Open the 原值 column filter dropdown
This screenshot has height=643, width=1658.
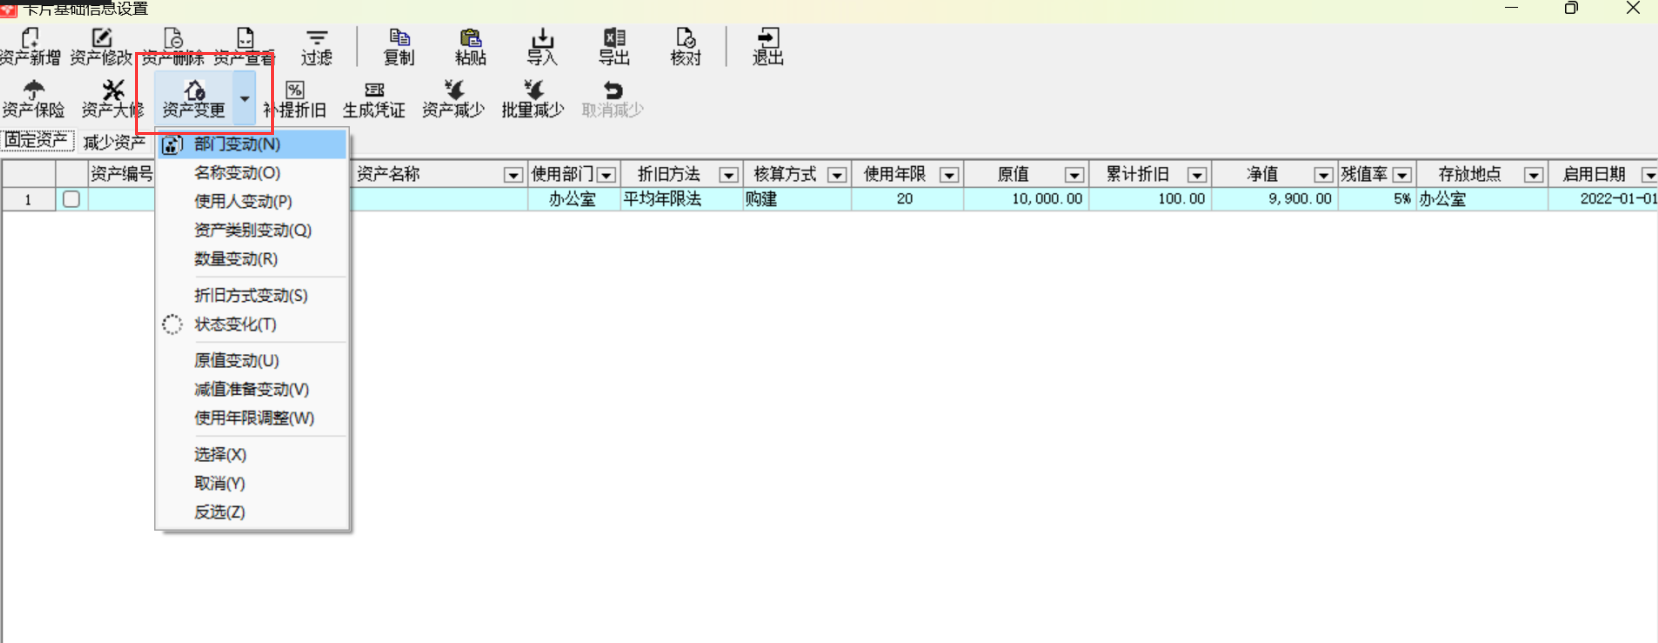coord(1074,175)
